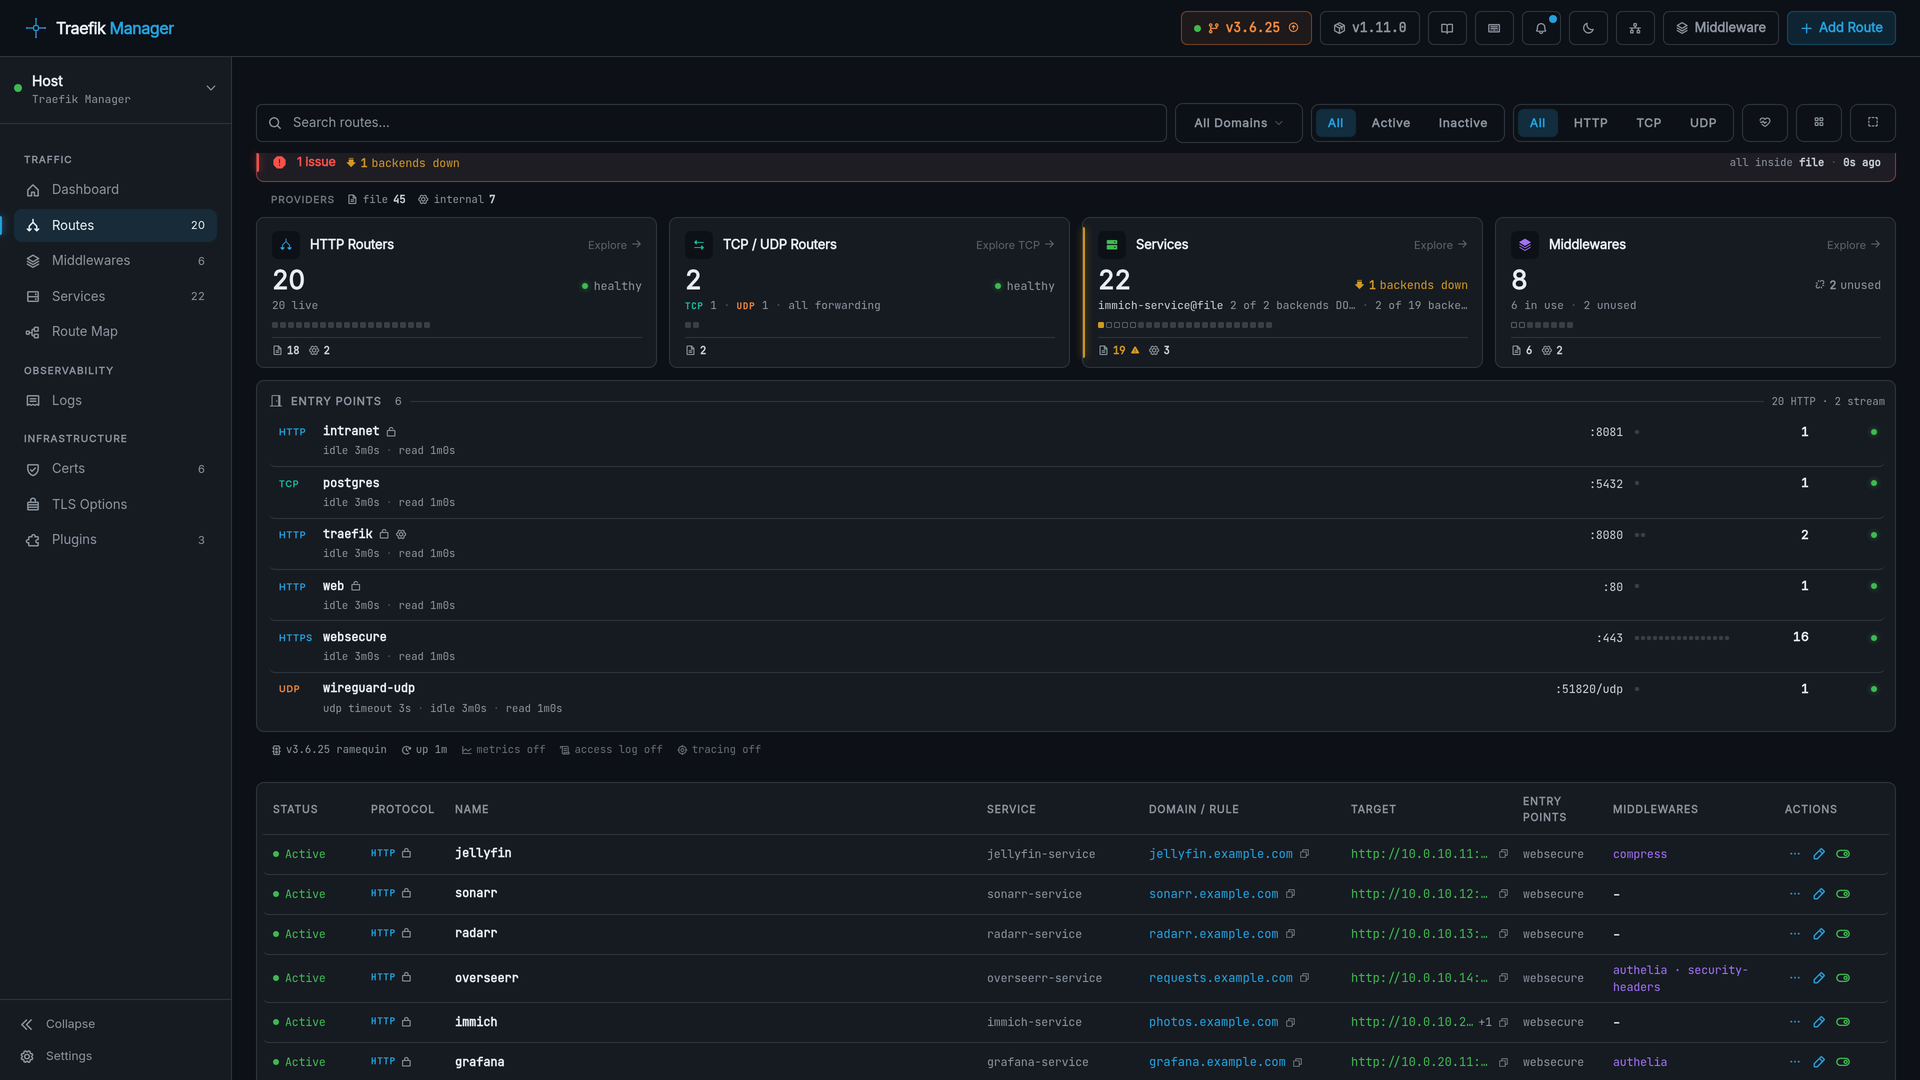Click the Middleware button in header
Viewport: 1920px width, 1080px height.
tap(1720, 28)
